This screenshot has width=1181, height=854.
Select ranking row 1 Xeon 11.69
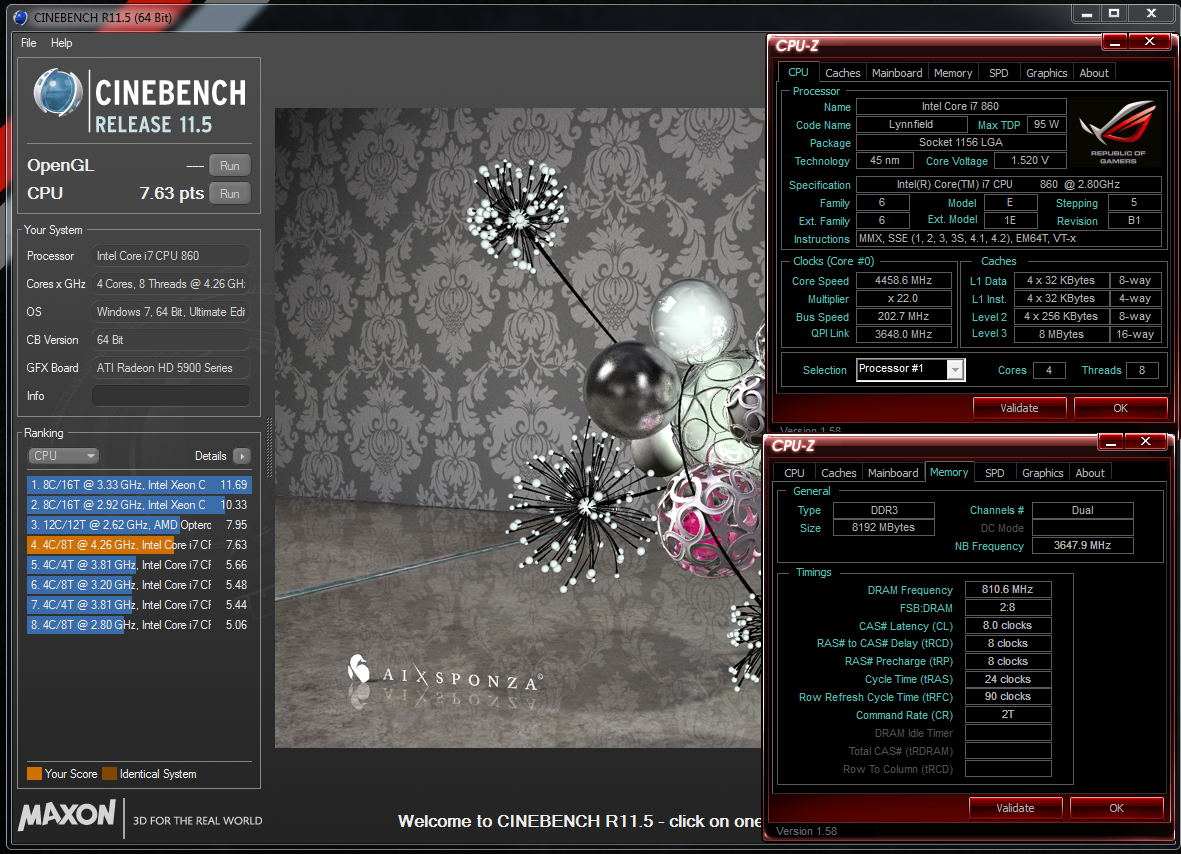[x=139, y=485]
